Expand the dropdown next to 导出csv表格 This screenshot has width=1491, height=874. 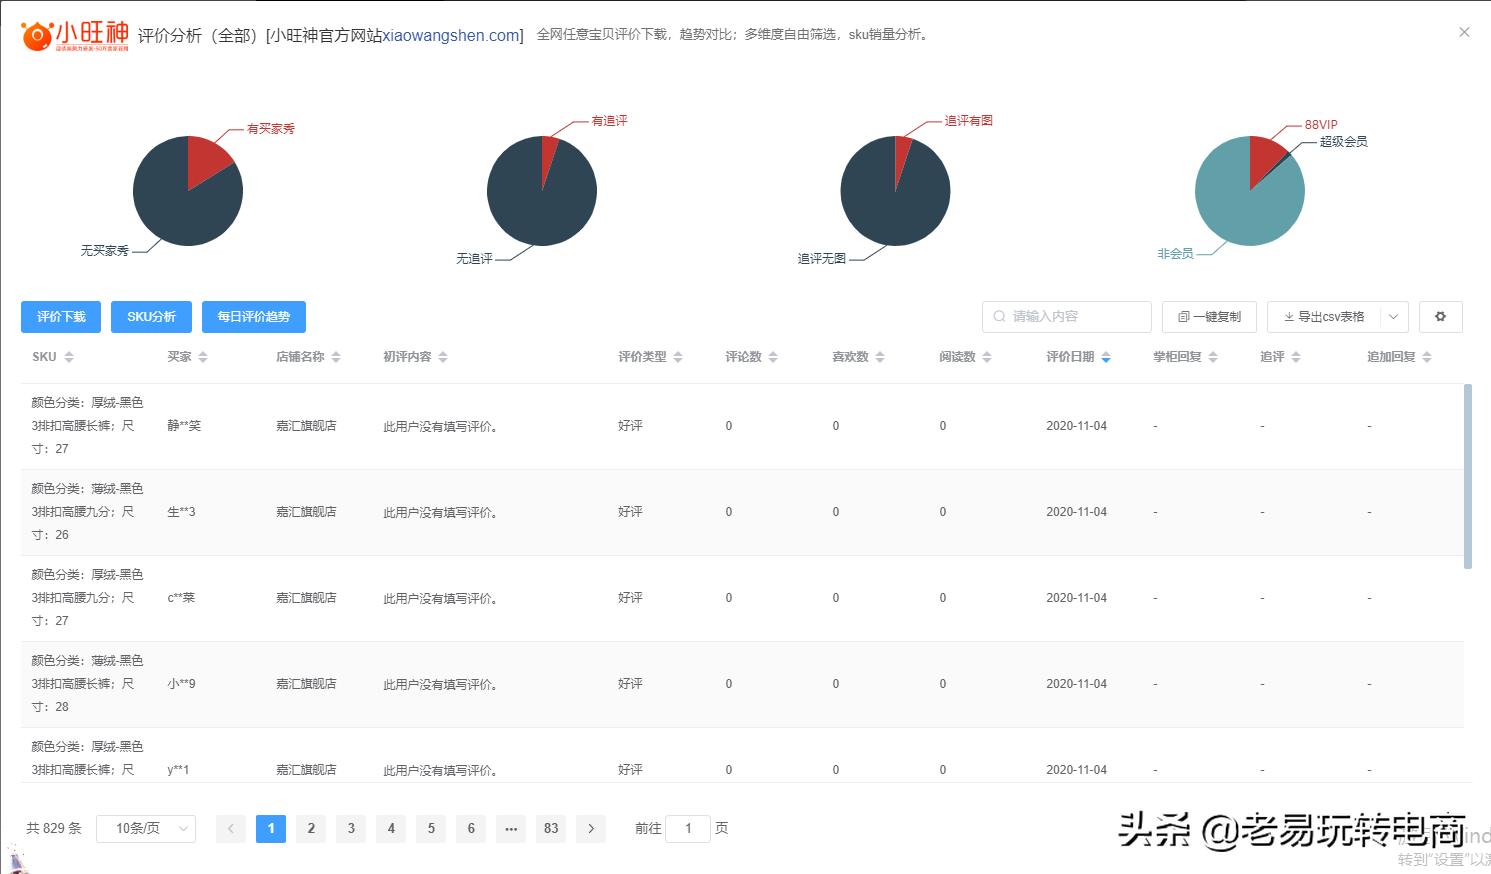point(1394,317)
